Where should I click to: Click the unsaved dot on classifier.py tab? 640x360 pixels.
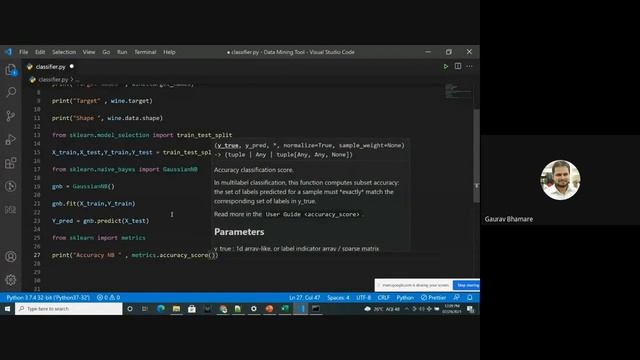[71, 66]
